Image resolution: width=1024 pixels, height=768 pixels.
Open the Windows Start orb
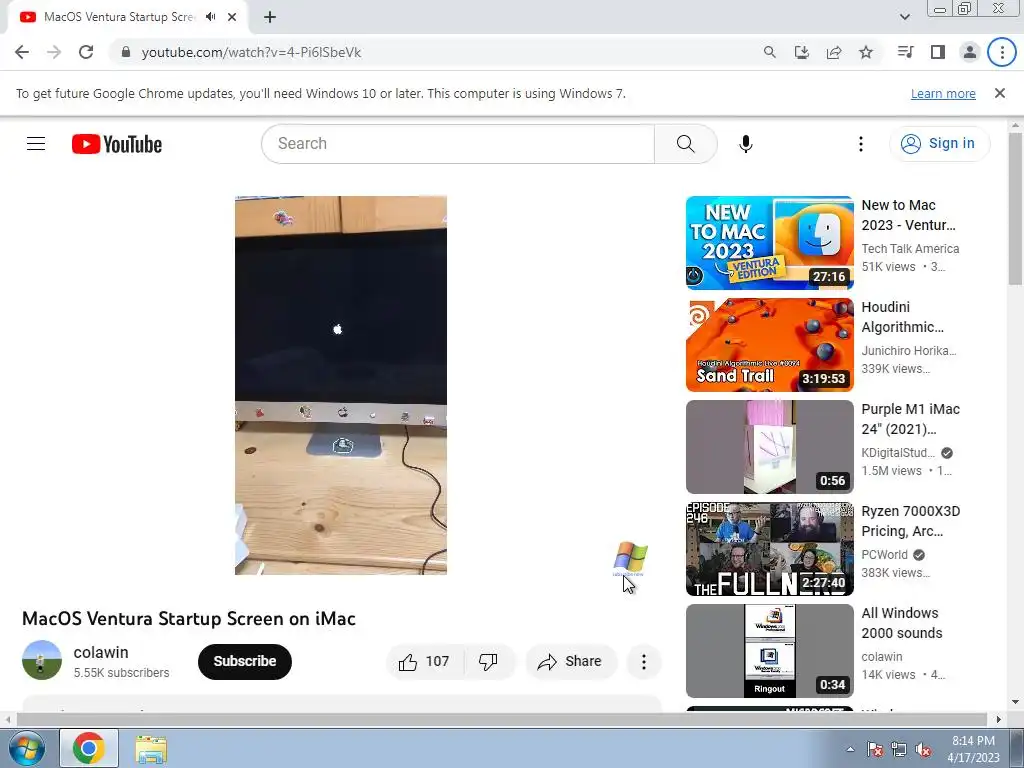tap(25, 748)
